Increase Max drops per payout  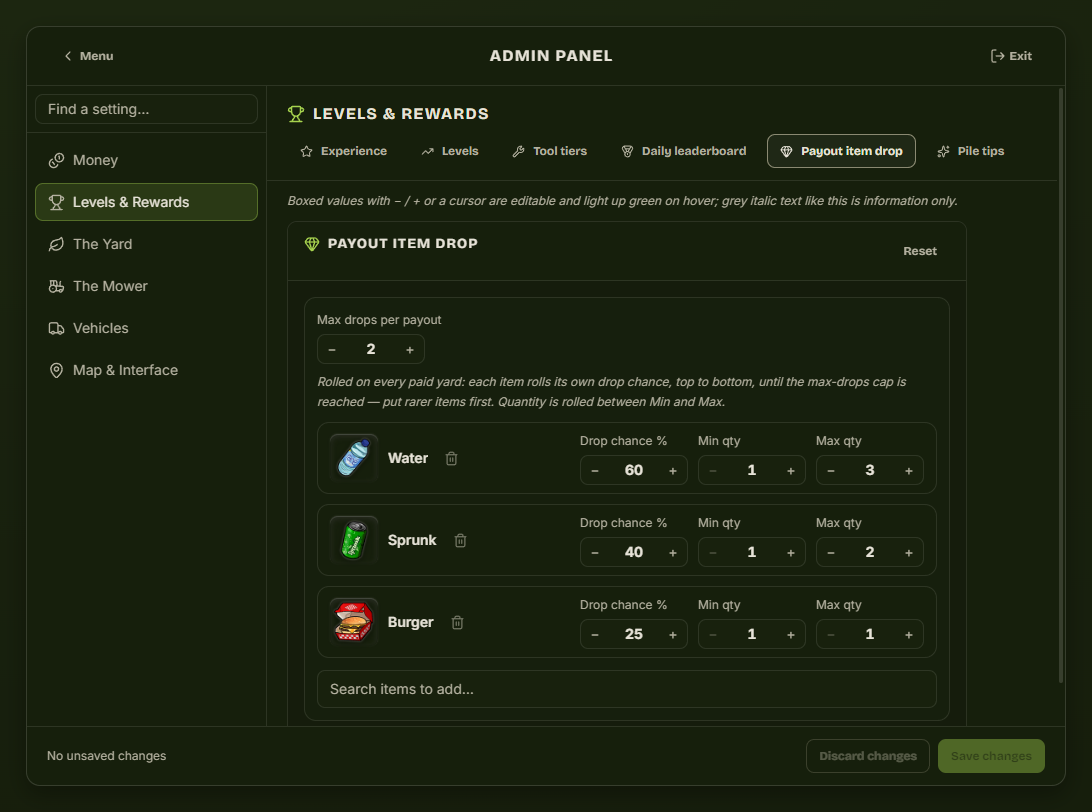click(x=410, y=350)
